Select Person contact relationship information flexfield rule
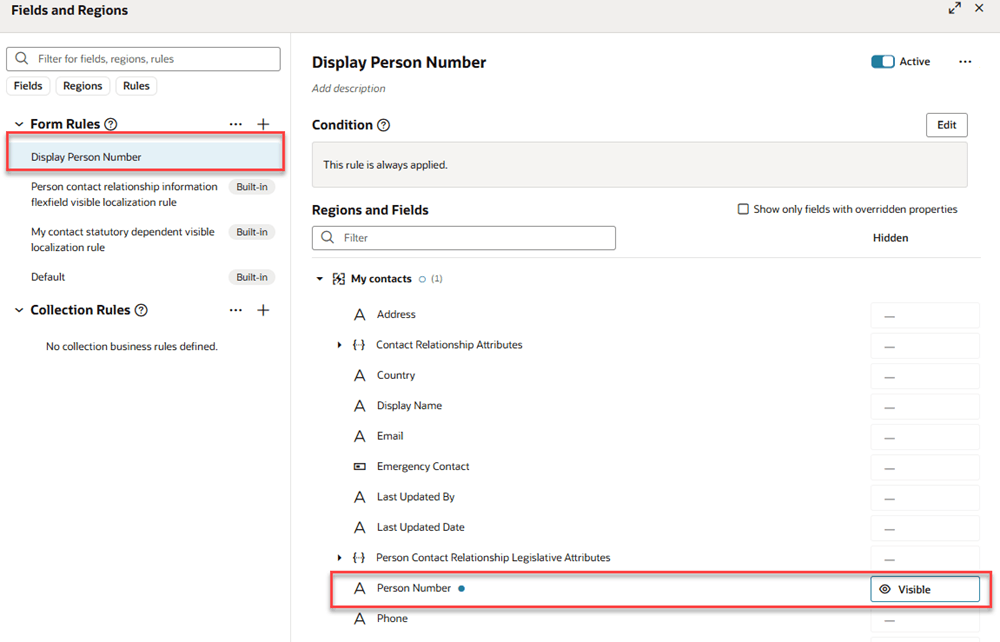Screen dimensions: 1000x642 click(124, 194)
